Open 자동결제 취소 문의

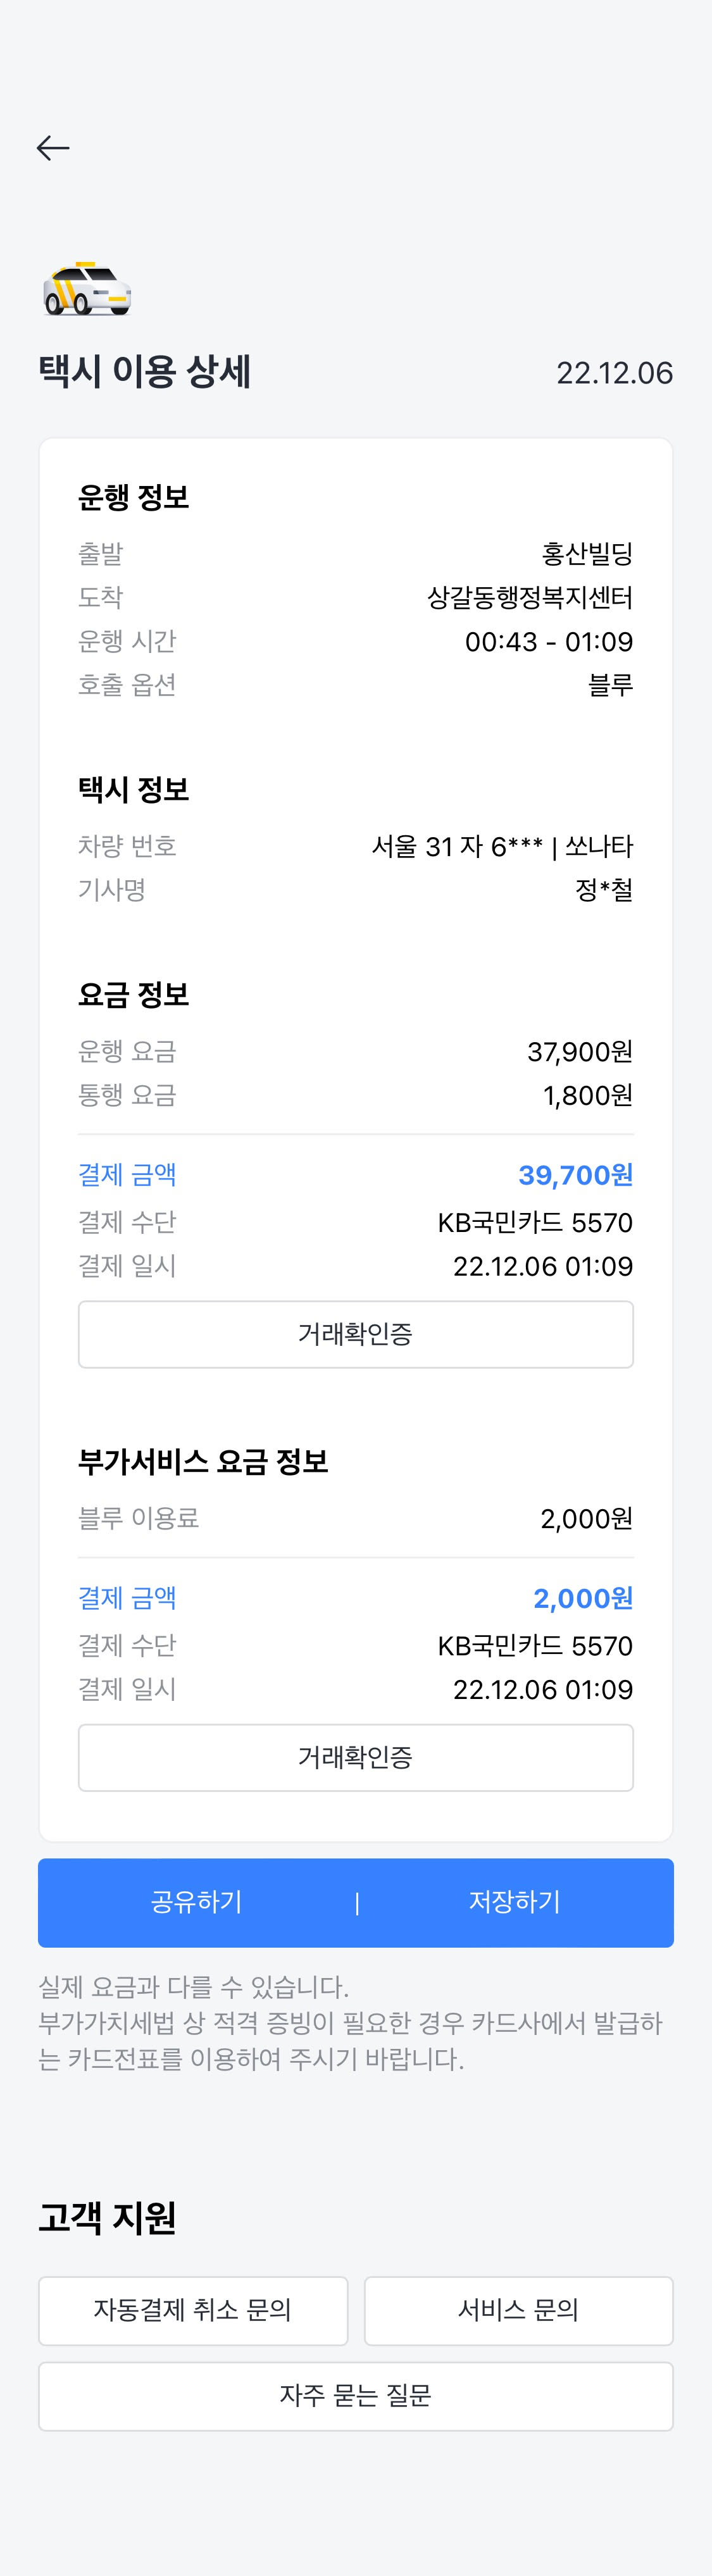coord(193,2310)
